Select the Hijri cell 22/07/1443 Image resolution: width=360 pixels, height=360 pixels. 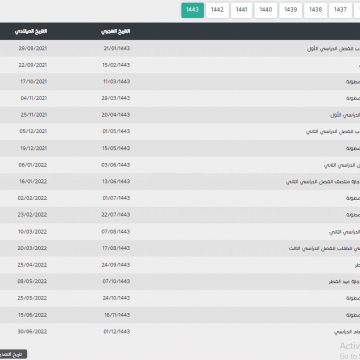point(116,215)
